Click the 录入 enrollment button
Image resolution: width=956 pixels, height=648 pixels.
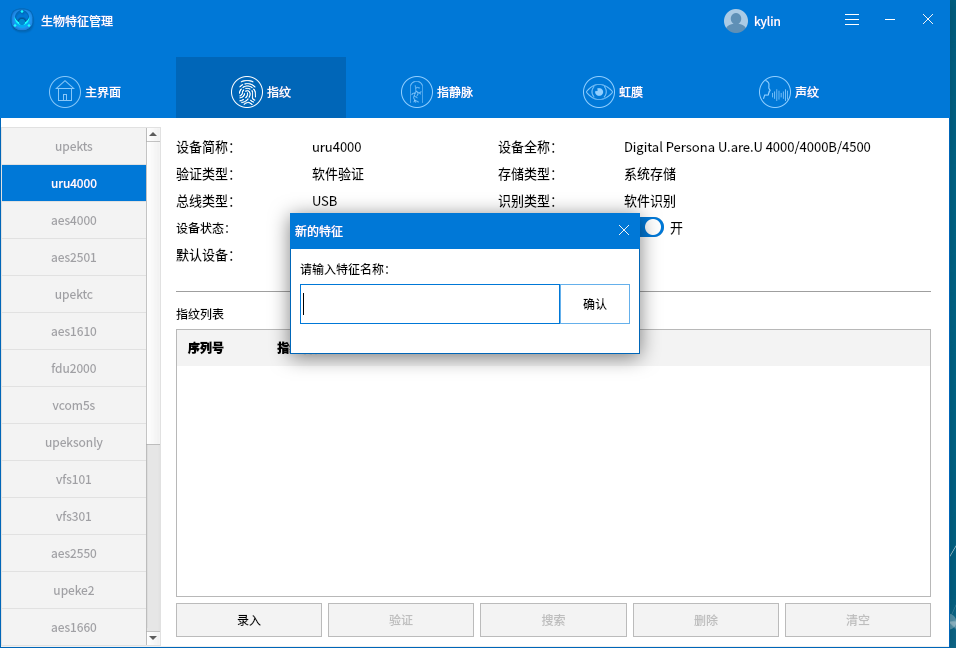tap(248, 620)
